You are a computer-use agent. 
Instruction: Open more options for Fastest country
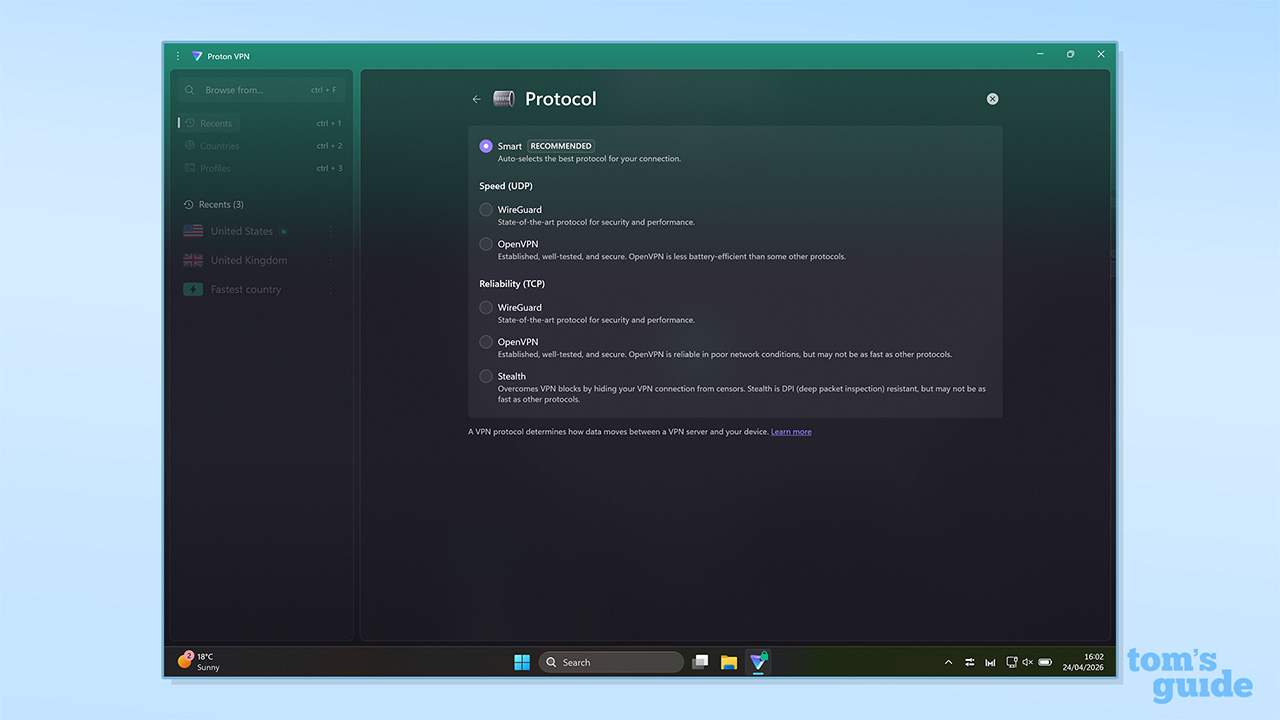pos(331,289)
